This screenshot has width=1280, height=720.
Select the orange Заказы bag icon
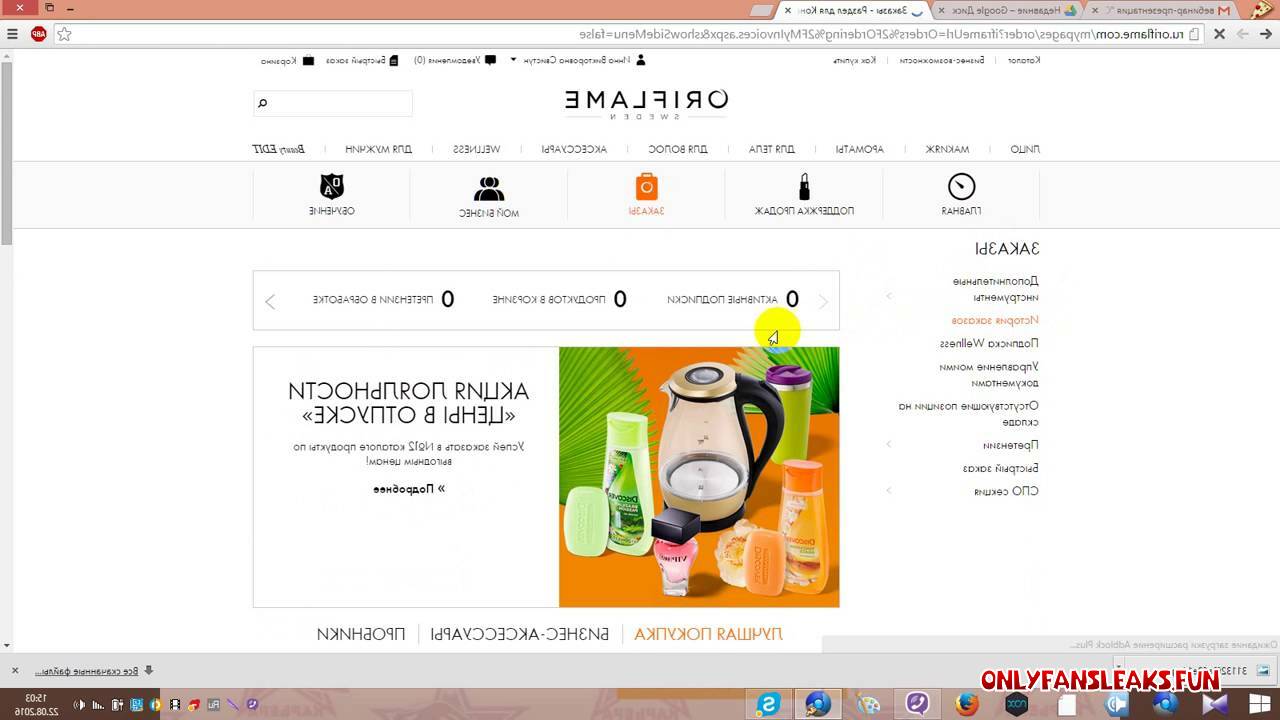[647, 187]
